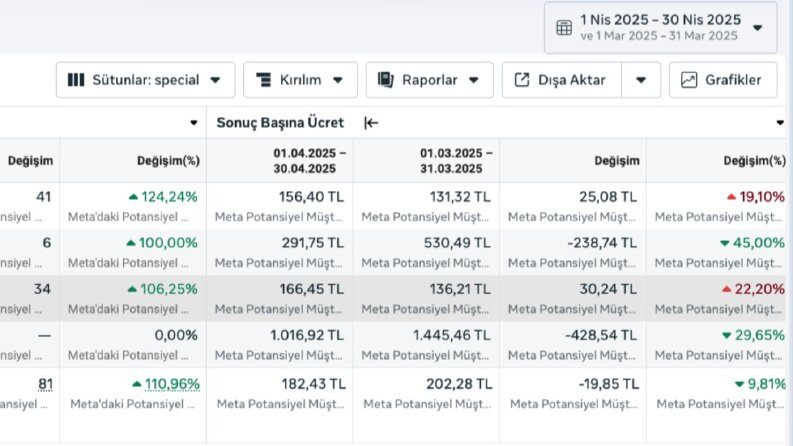This screenshot has height=446, width=793.
Task: Open the date range picker for 1 Nis 2025
Action: [660, 28]
